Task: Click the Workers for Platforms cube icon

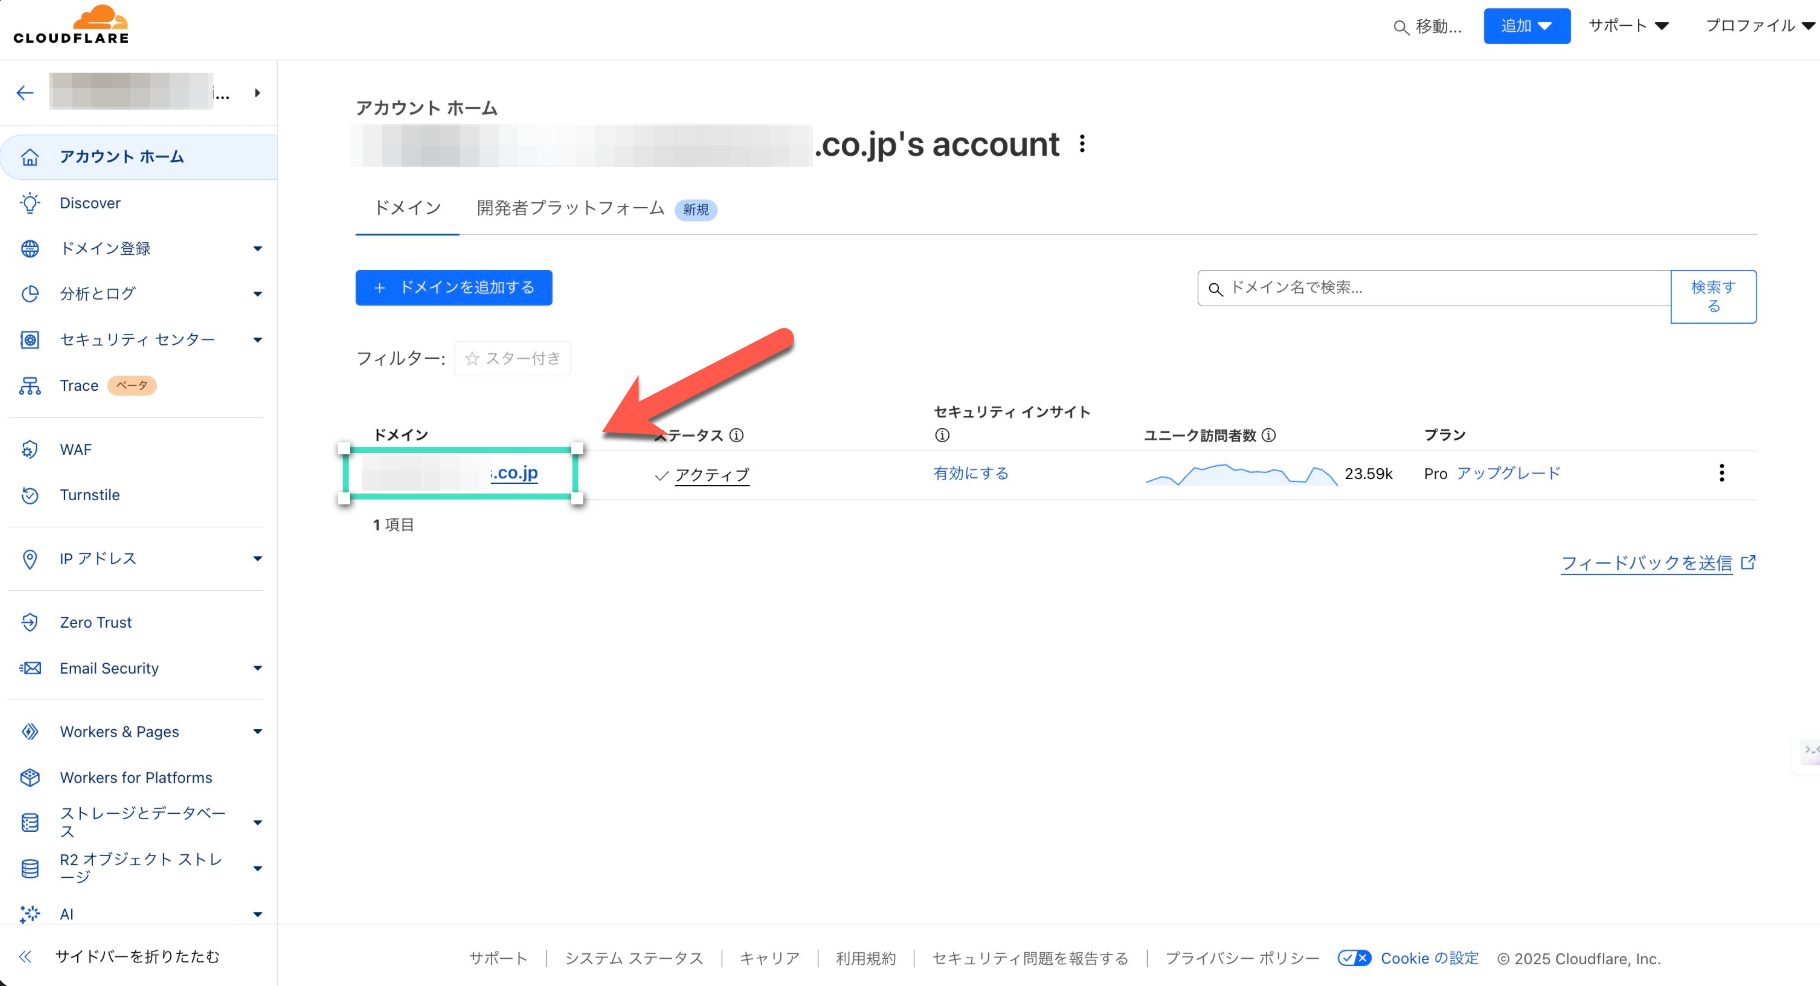Action: (30, 778)
